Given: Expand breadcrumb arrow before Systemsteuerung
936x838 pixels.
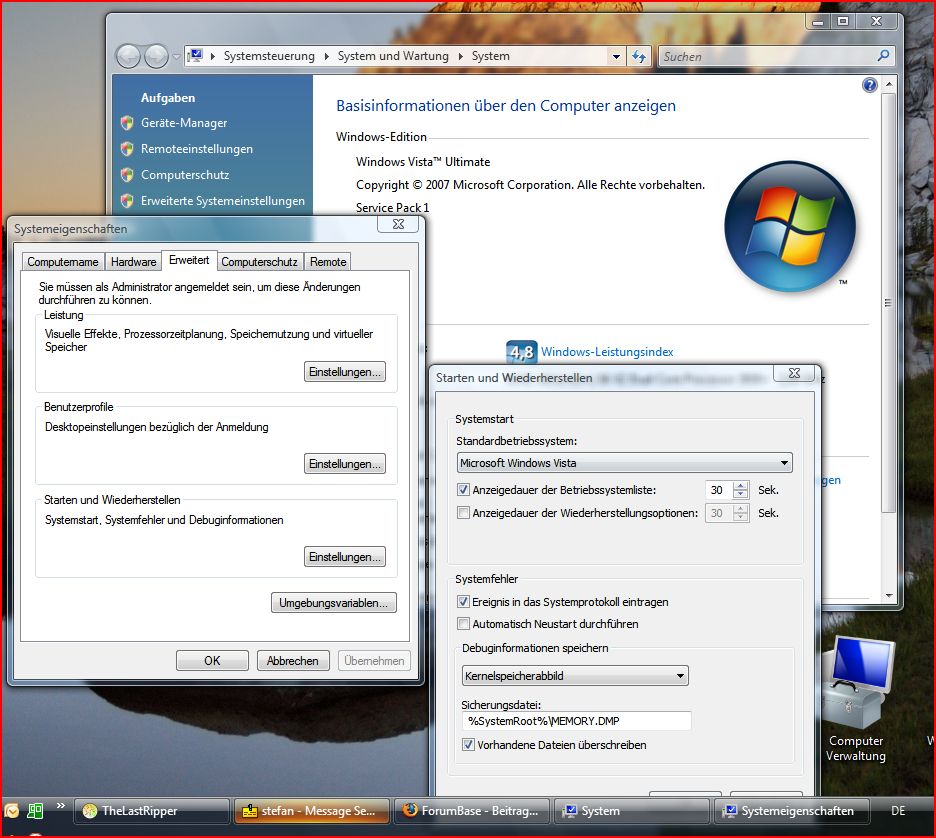Looking at the screenshot, I should 213,56.
